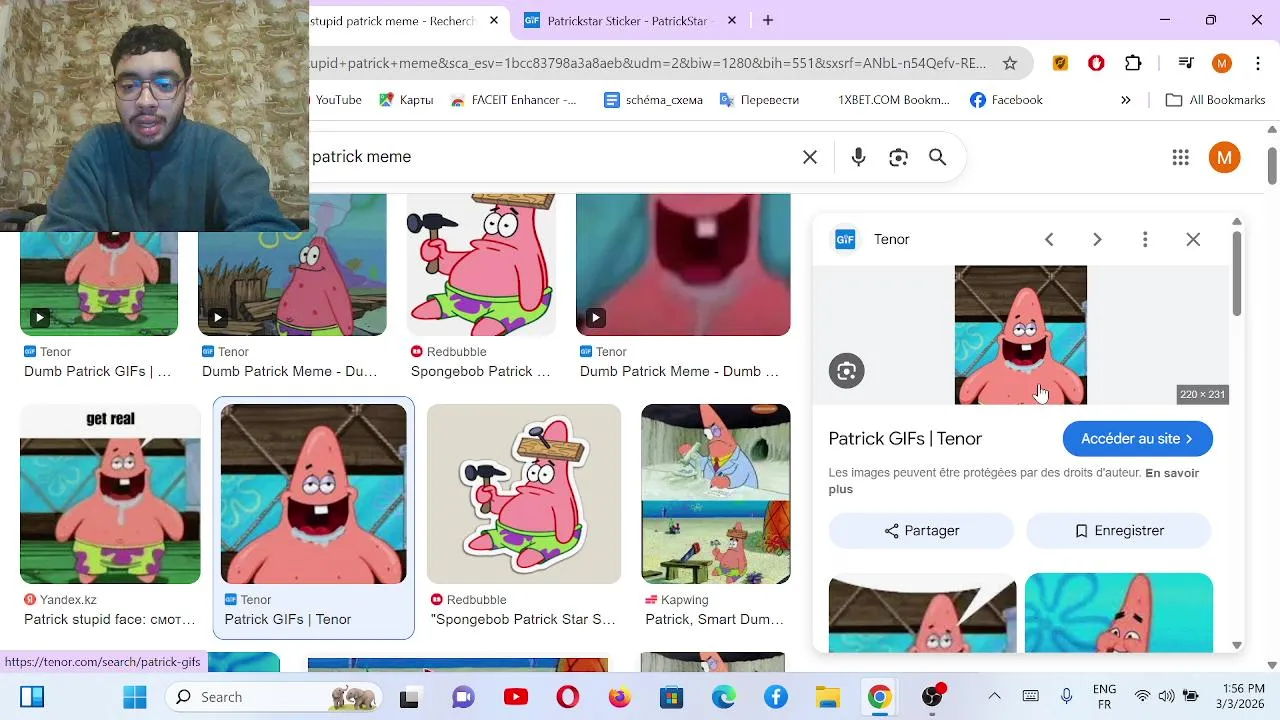Click the Partager share button
The width and height of the screenshot is (1280, 720).
(x=921, y=531)
